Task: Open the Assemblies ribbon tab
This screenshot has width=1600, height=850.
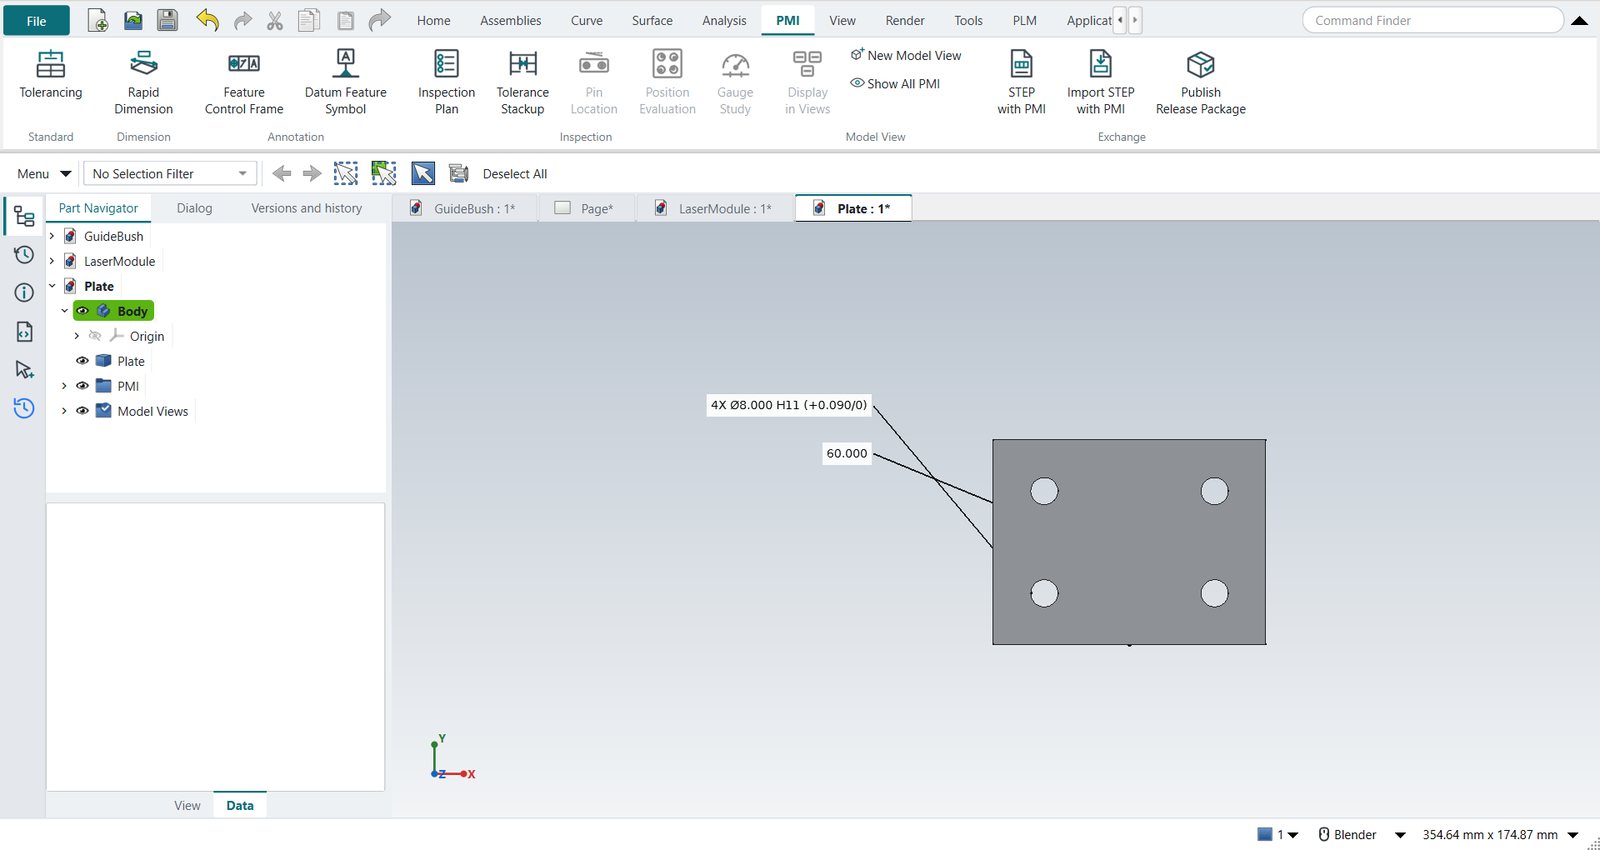Action: 510,20
